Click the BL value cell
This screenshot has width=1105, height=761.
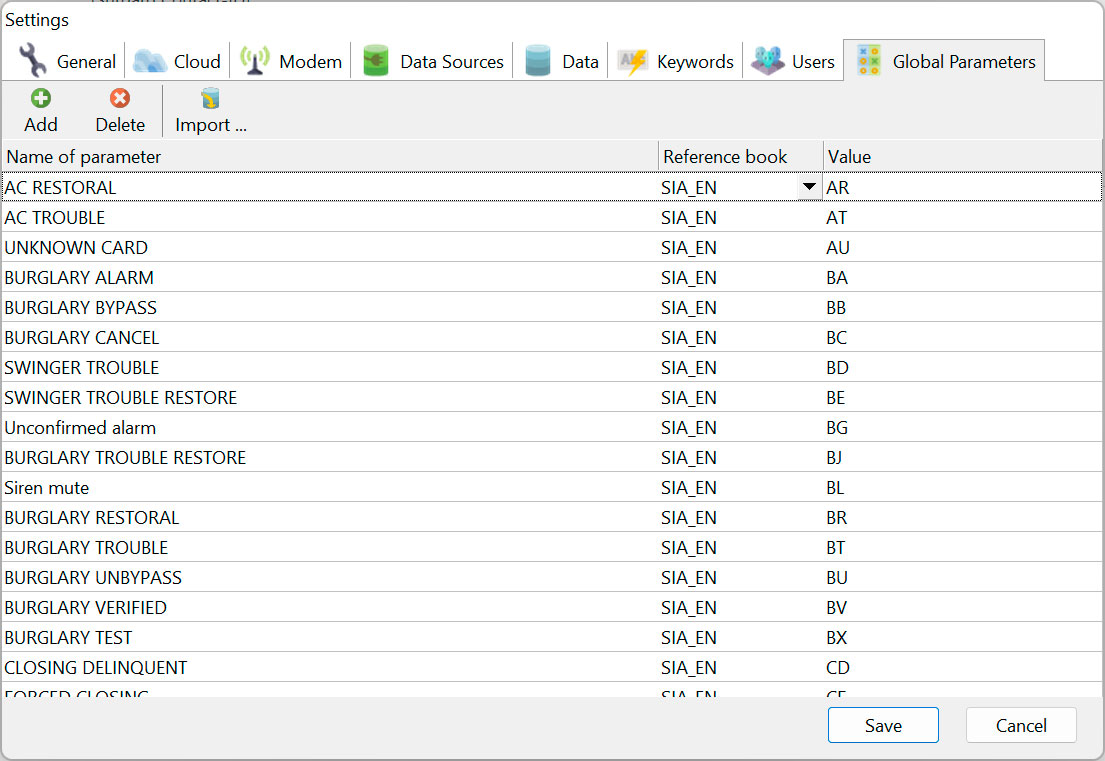point(962,488)
